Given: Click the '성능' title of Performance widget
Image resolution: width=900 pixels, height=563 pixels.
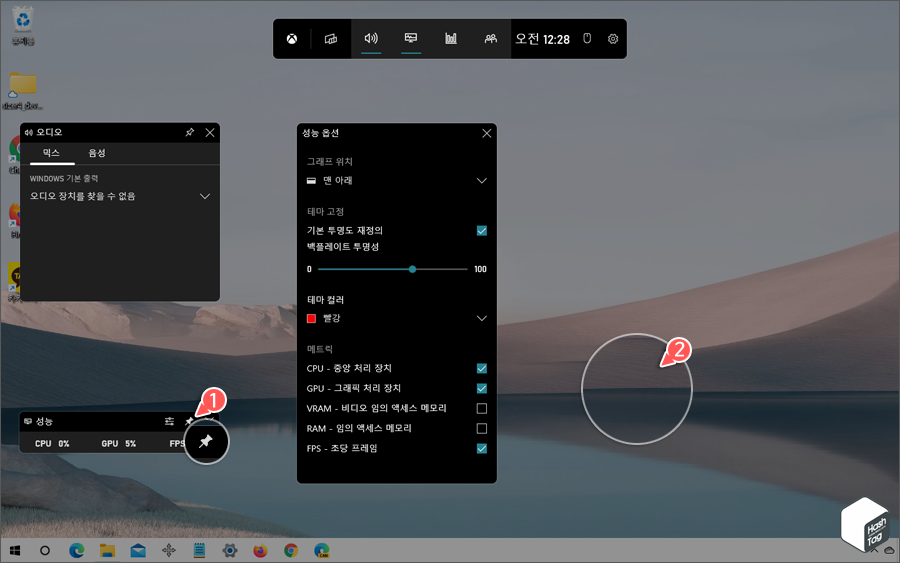Looking at the screenshot, I should (x=44, y=421).
